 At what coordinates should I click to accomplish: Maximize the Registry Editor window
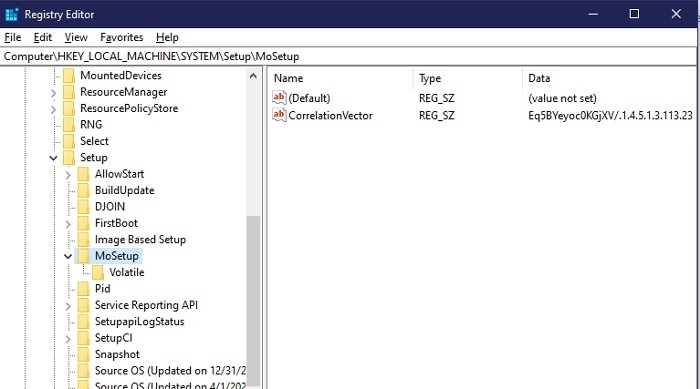pos(634,14)
